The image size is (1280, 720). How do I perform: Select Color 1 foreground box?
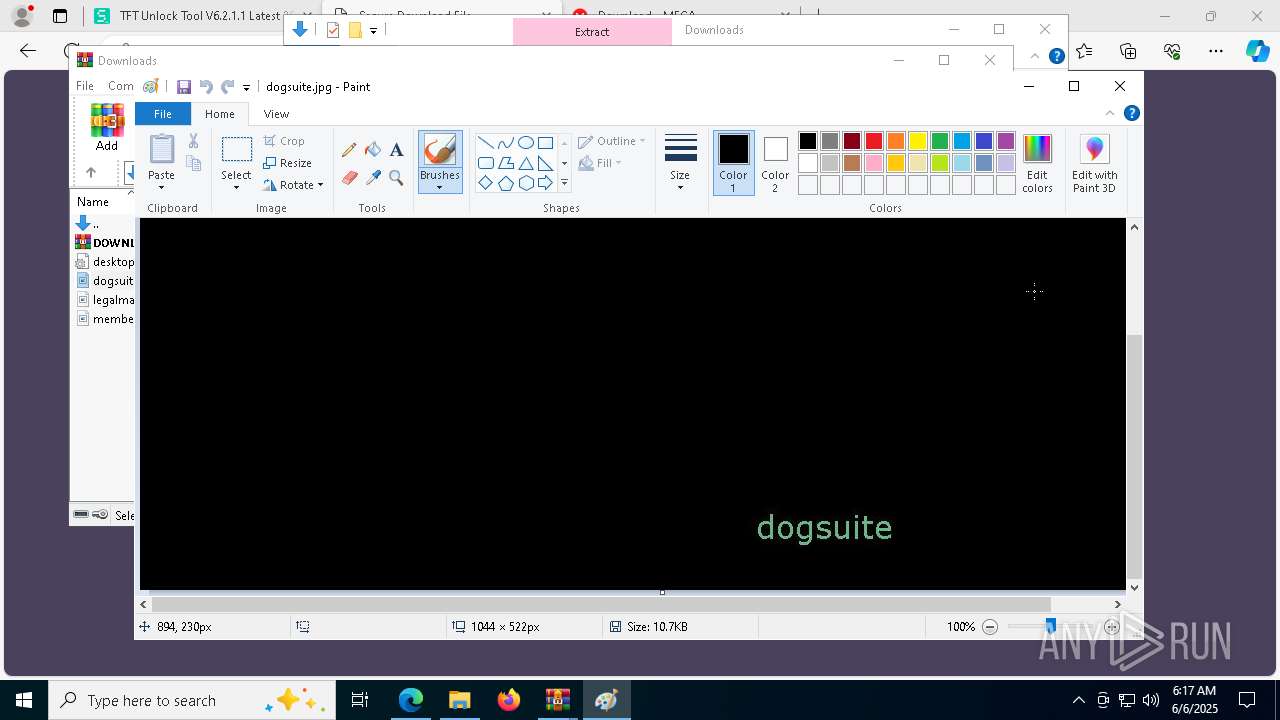pyautogui.click(x=733, y=163)
